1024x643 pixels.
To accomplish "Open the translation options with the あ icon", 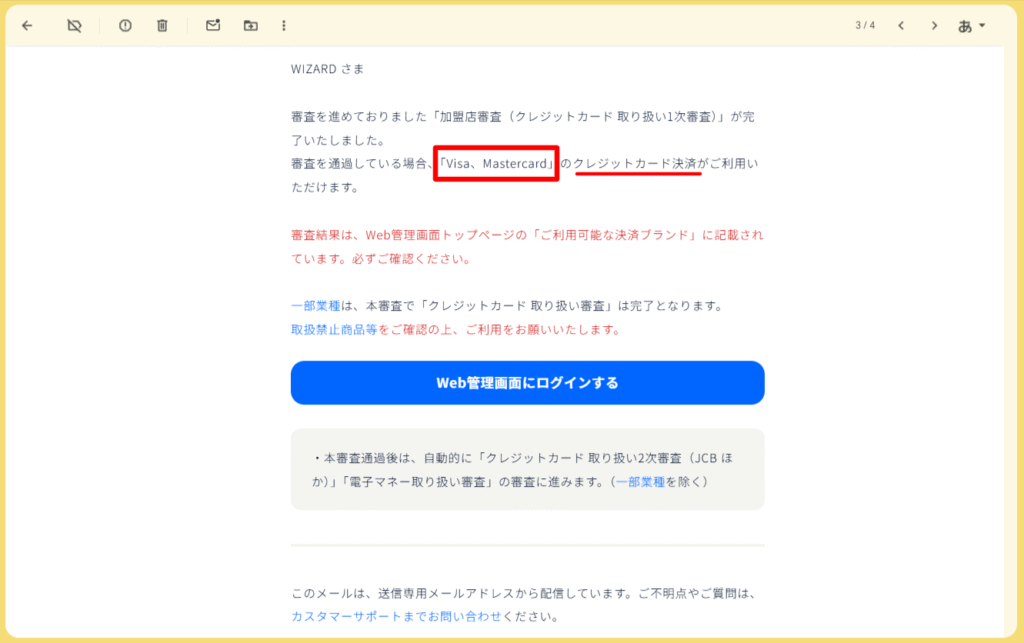I will click(x=966, y=25).
